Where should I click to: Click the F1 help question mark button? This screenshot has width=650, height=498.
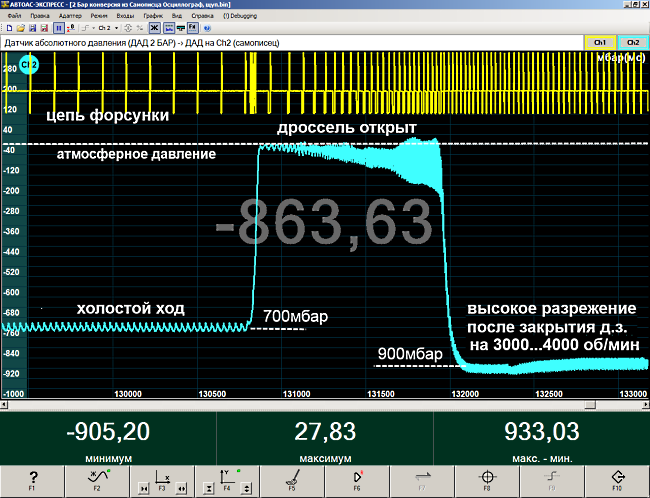[x=33, y=481]
